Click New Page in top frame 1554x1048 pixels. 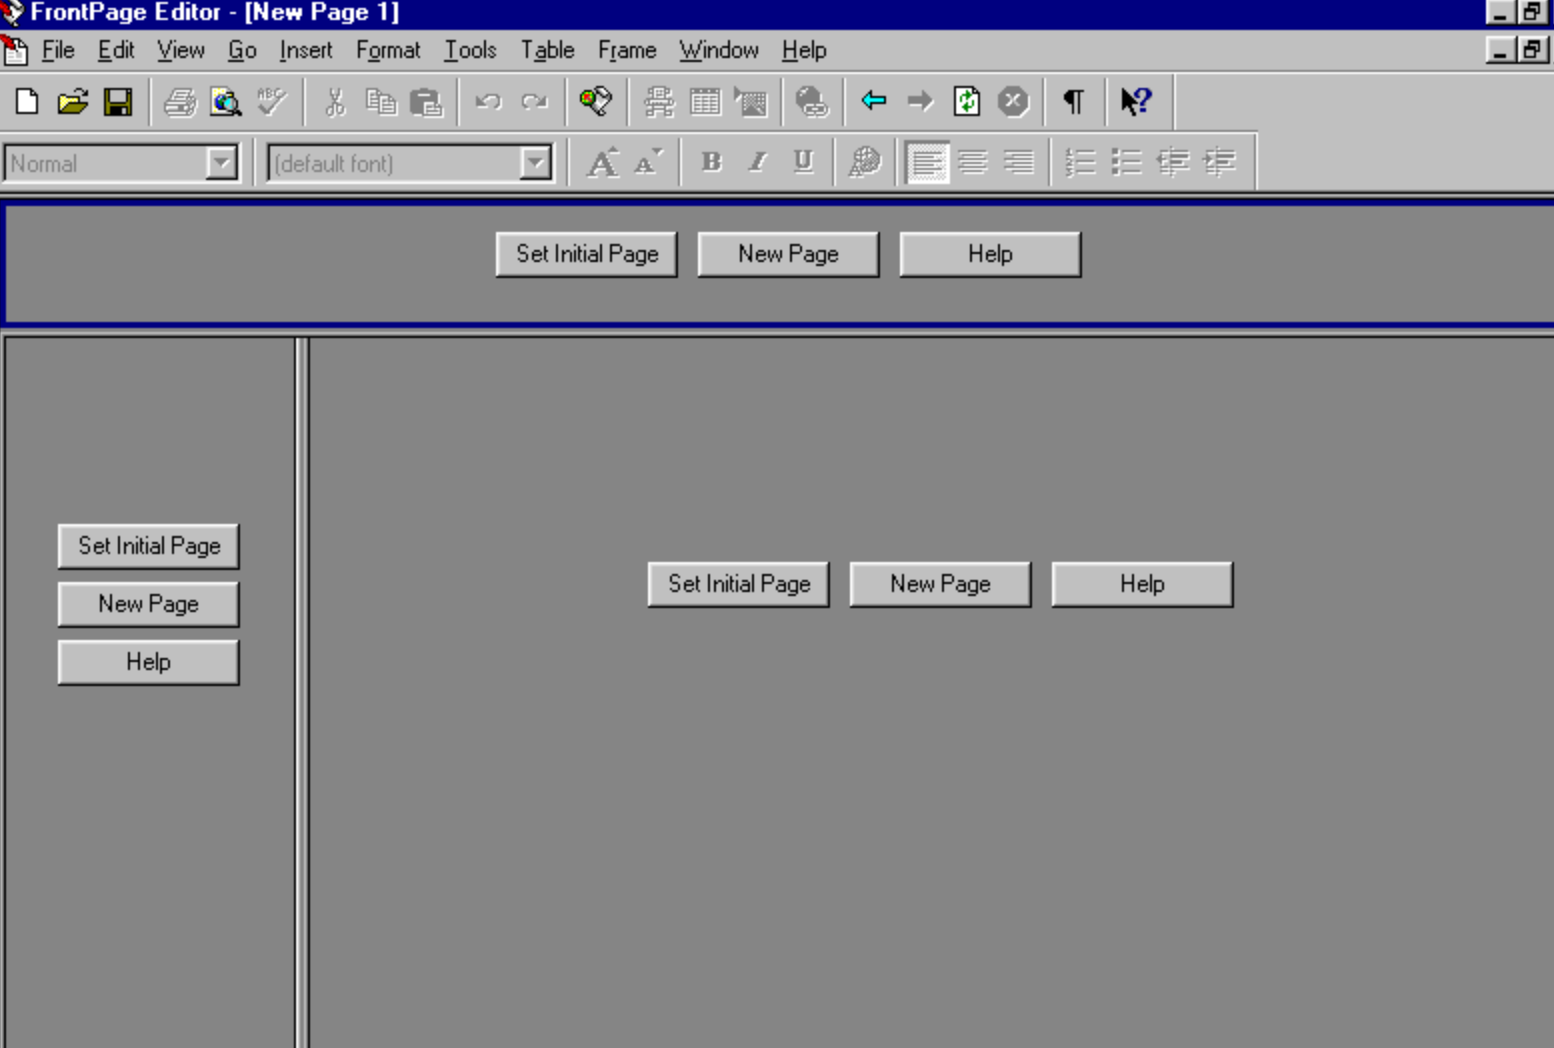(788, 254)
